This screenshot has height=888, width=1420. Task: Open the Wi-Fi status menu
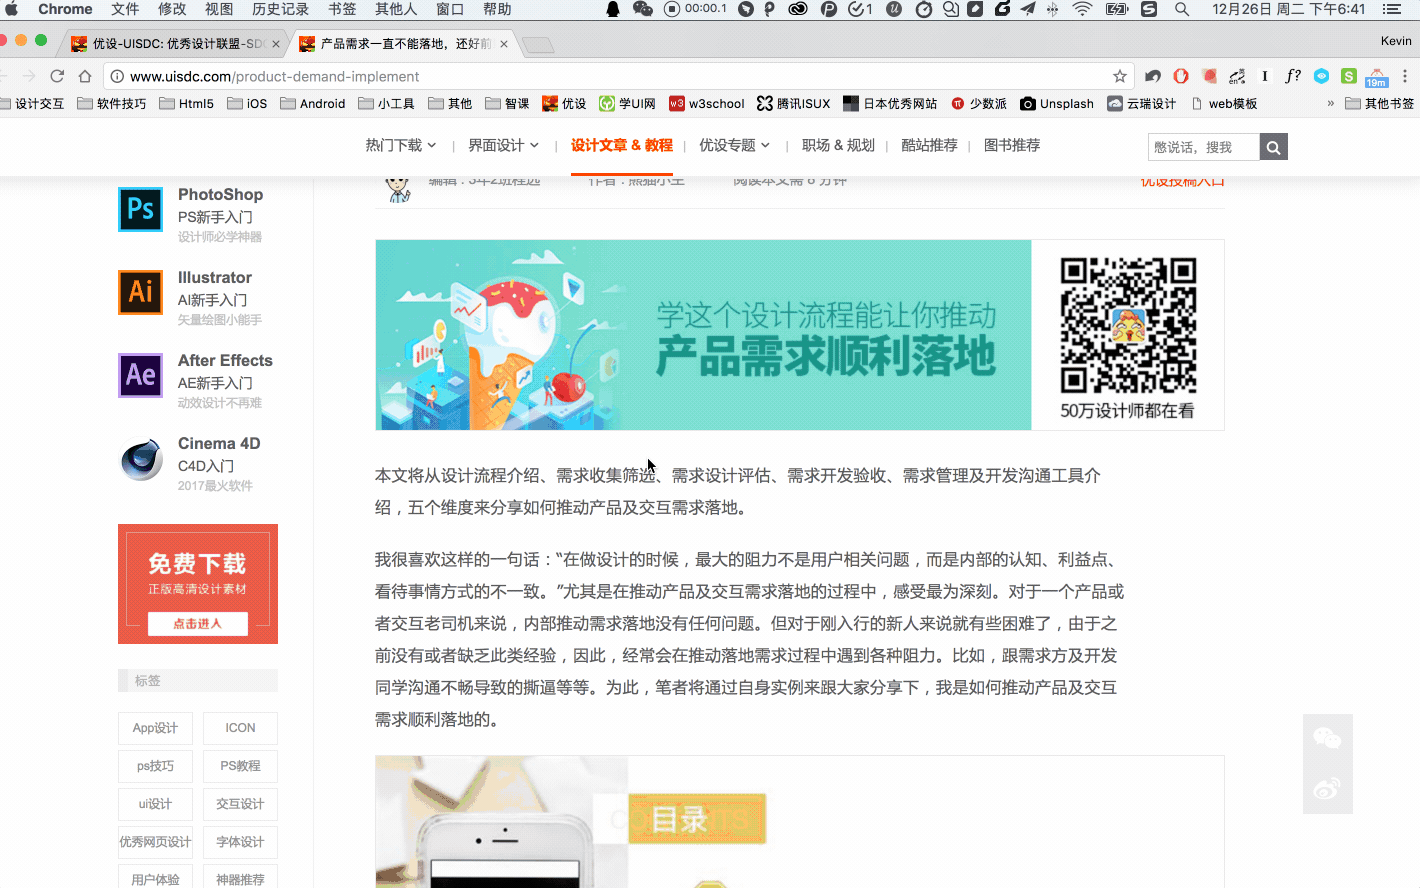click(1082, 9)
